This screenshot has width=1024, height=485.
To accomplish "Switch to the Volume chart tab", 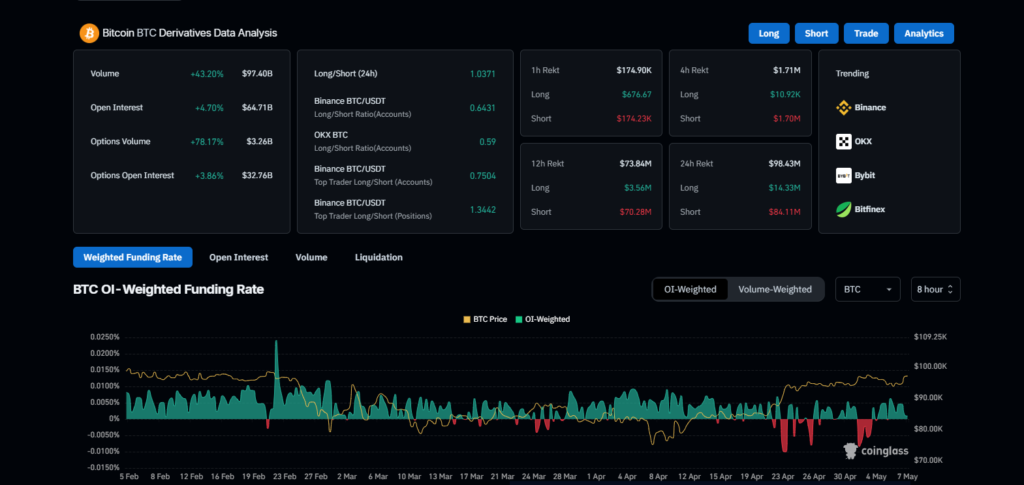I will click(x=311, y=257).
